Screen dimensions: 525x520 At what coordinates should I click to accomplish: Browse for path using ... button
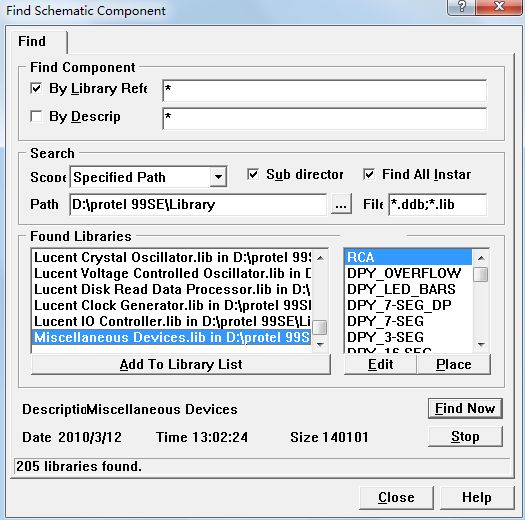pos(341,205)
